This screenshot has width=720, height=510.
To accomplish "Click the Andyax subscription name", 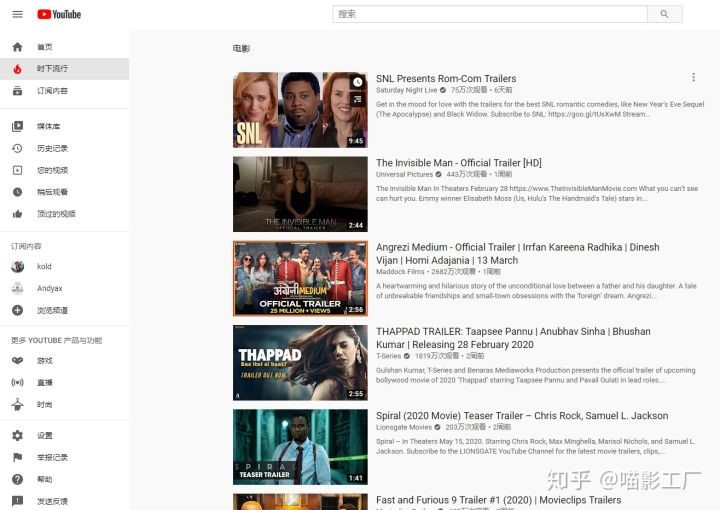I will [50, 288].
